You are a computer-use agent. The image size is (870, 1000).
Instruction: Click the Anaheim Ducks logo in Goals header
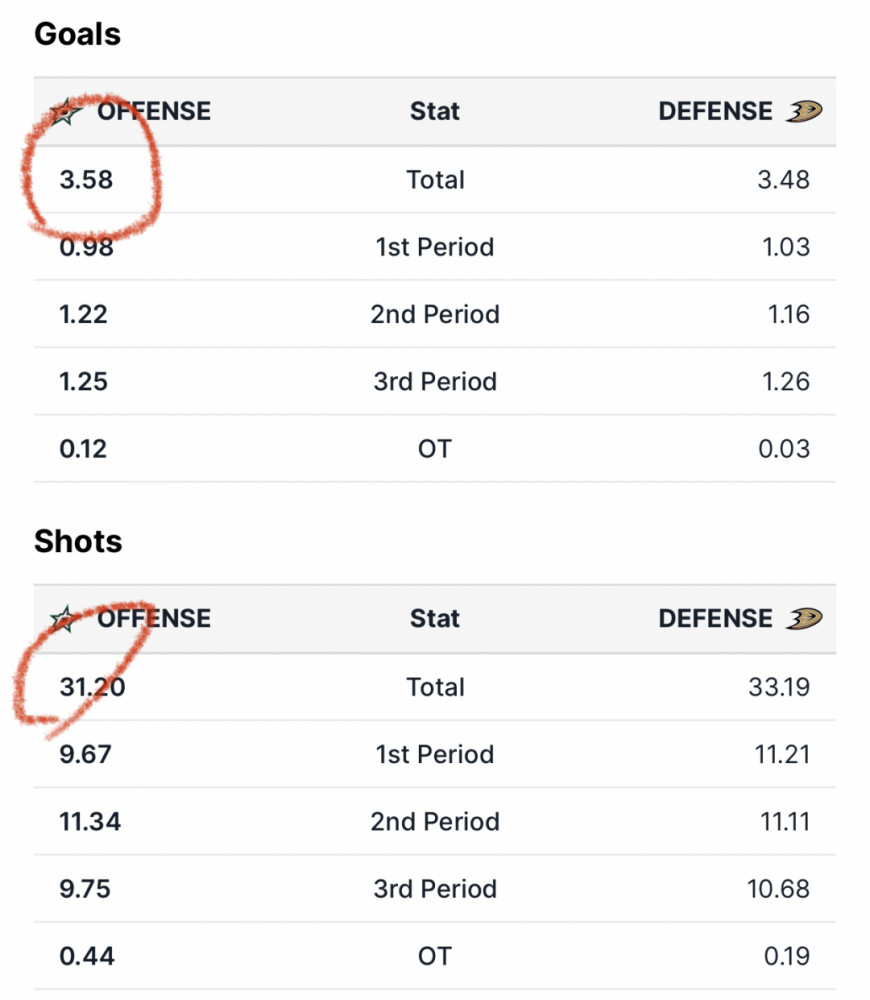pos(804,112)
